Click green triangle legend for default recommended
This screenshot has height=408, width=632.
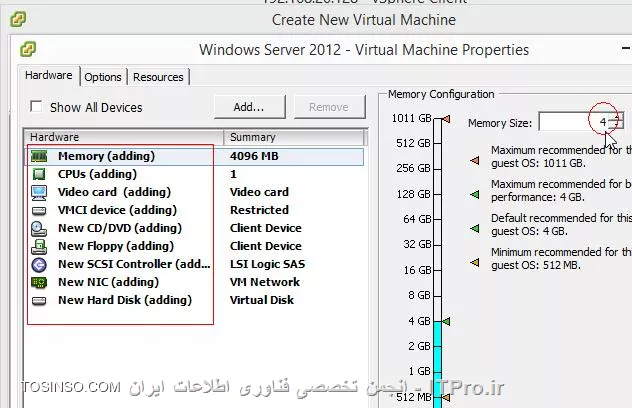(x=475, y=229)
